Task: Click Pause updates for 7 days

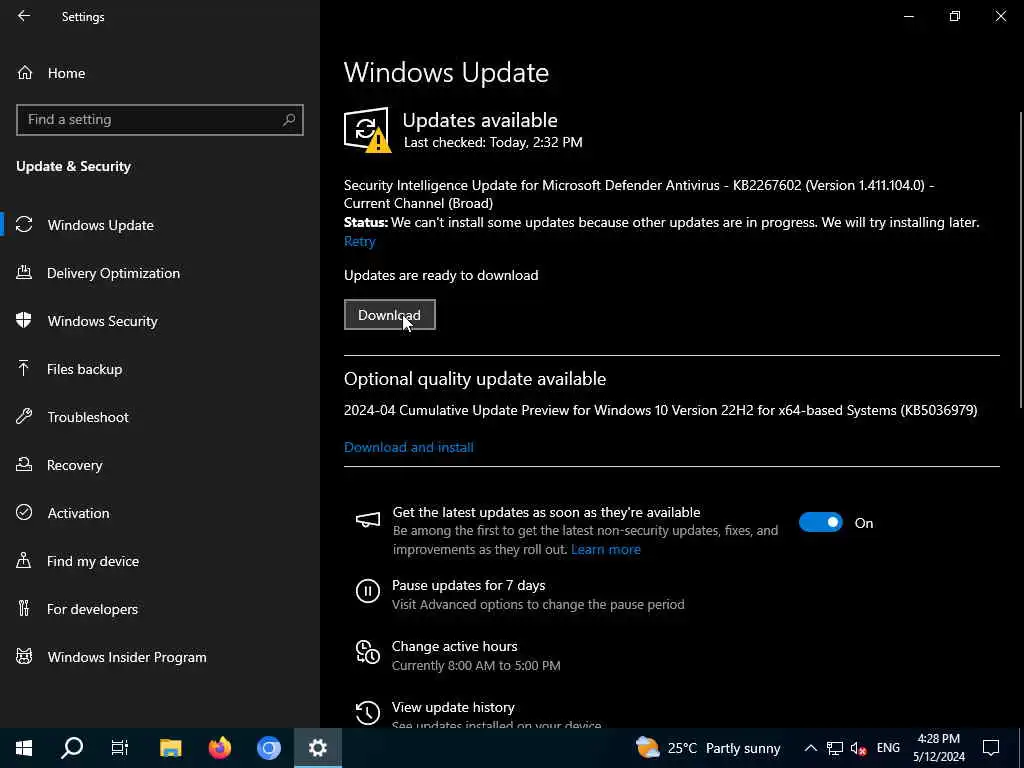Action: (x=468, y=585)
